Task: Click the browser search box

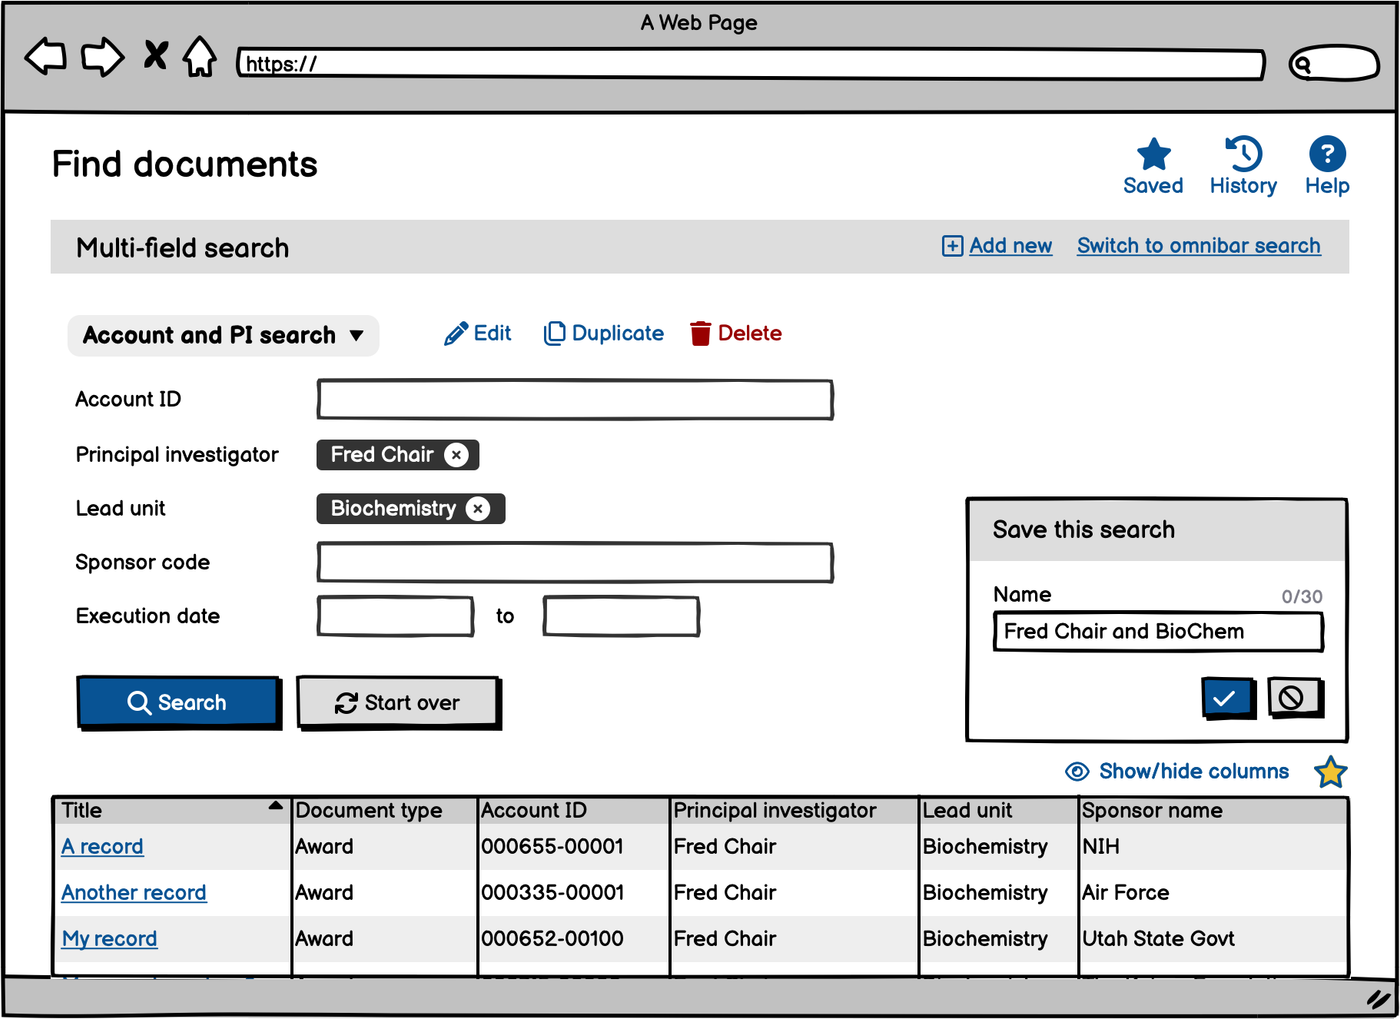Action: 1334,64
